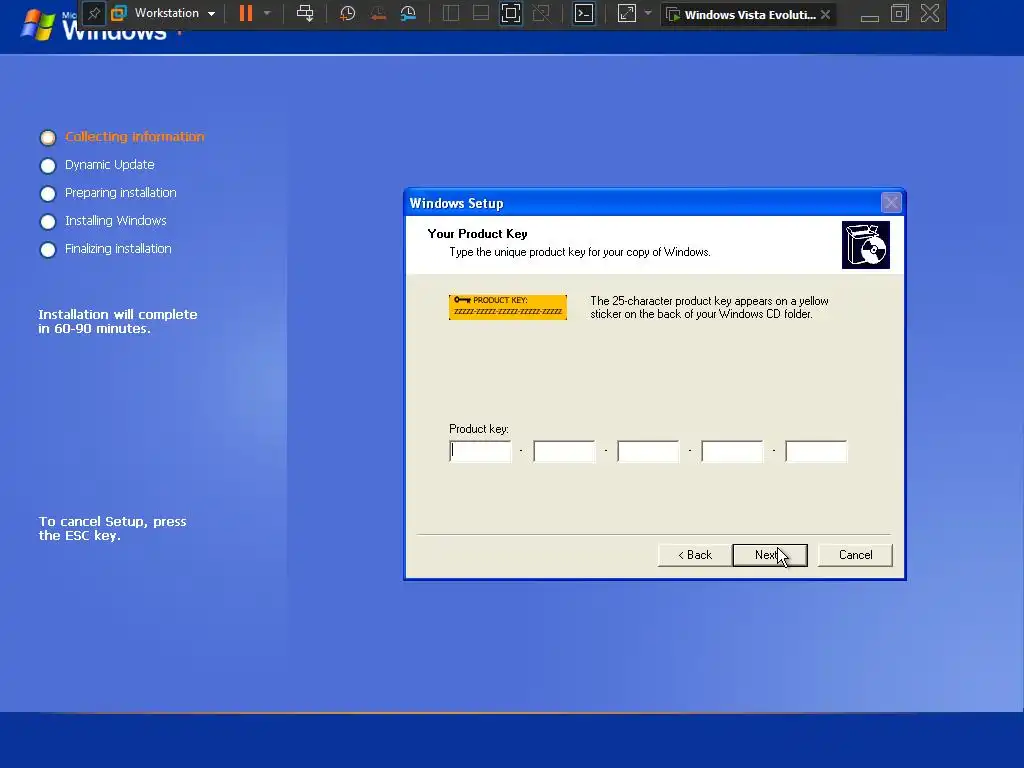The width and height of the screenshot is (1024, 768).
Task: Click the Preparing installation step bullet
Action: coord(48,194)
